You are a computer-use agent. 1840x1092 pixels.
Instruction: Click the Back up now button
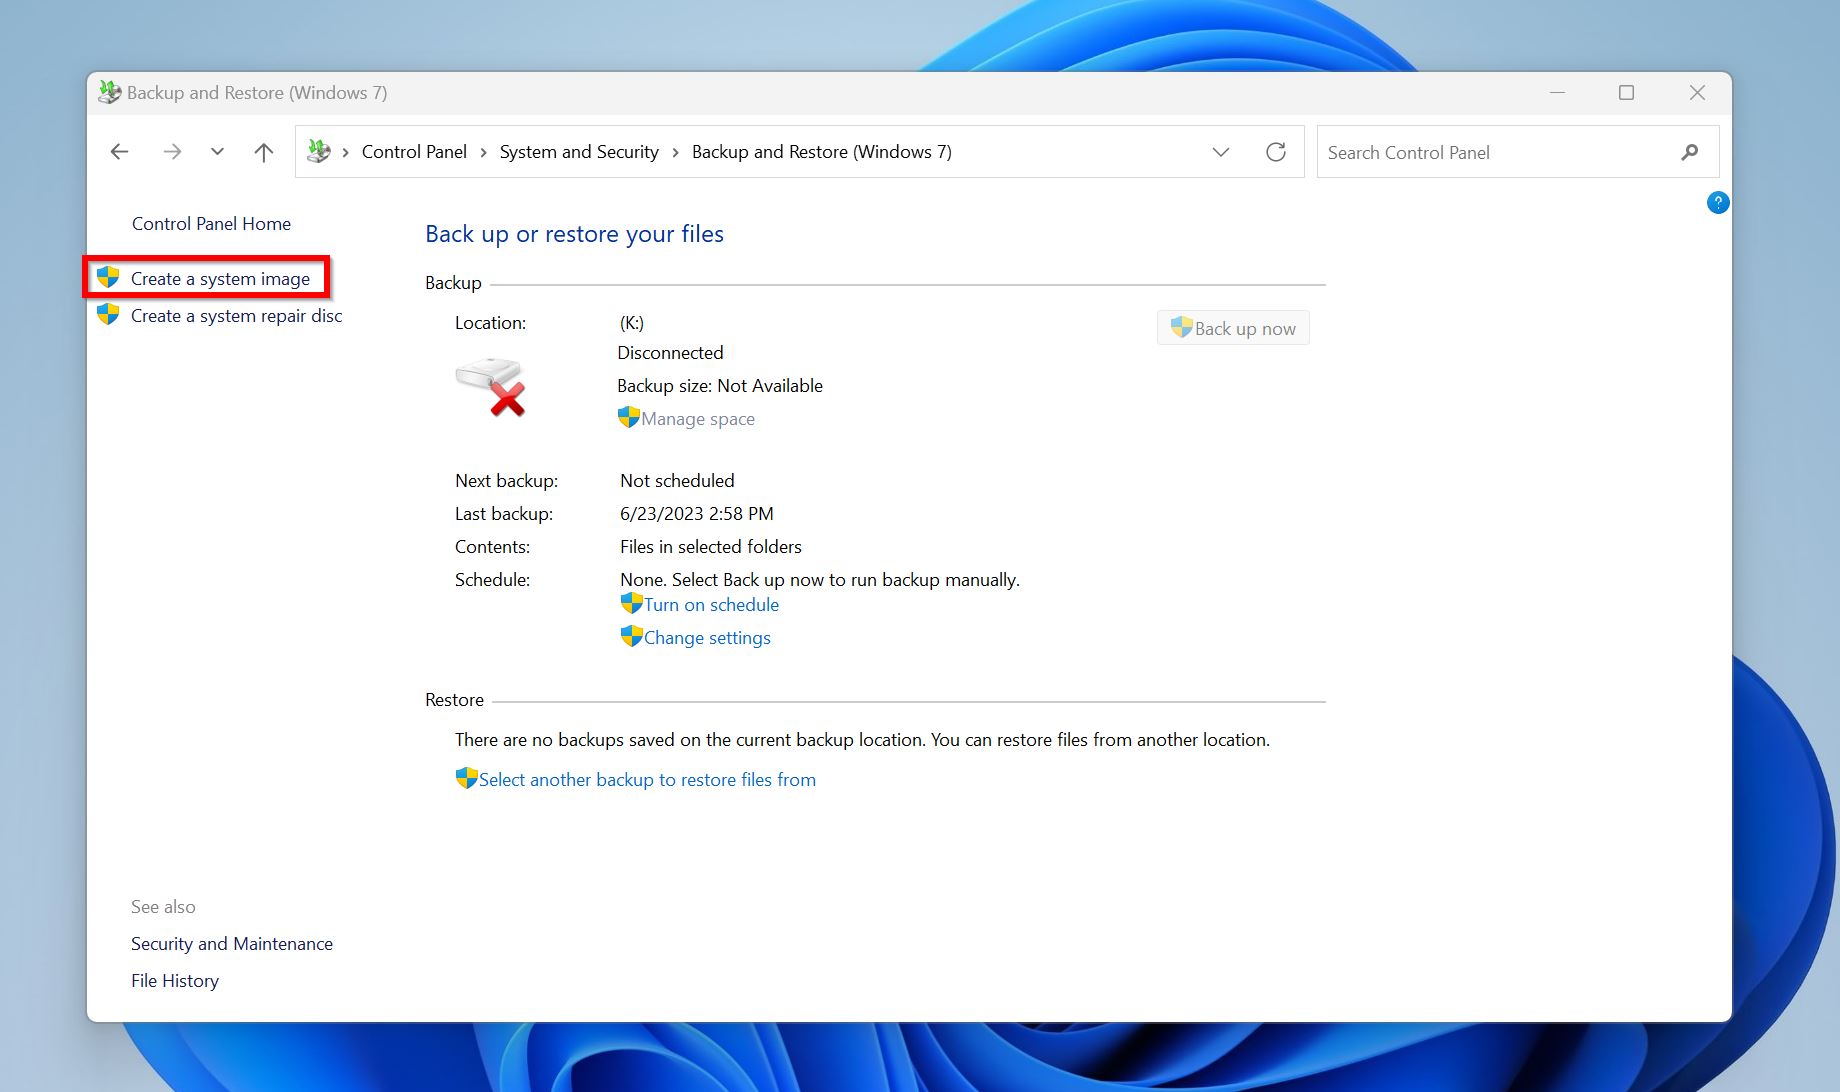click(x=1233, y=328)
